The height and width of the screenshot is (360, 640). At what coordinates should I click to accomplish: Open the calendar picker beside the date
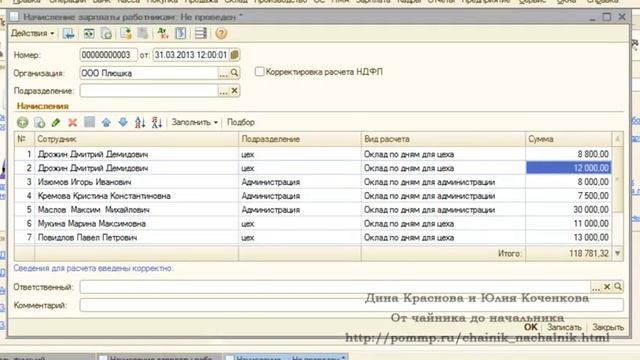[234, 55]
